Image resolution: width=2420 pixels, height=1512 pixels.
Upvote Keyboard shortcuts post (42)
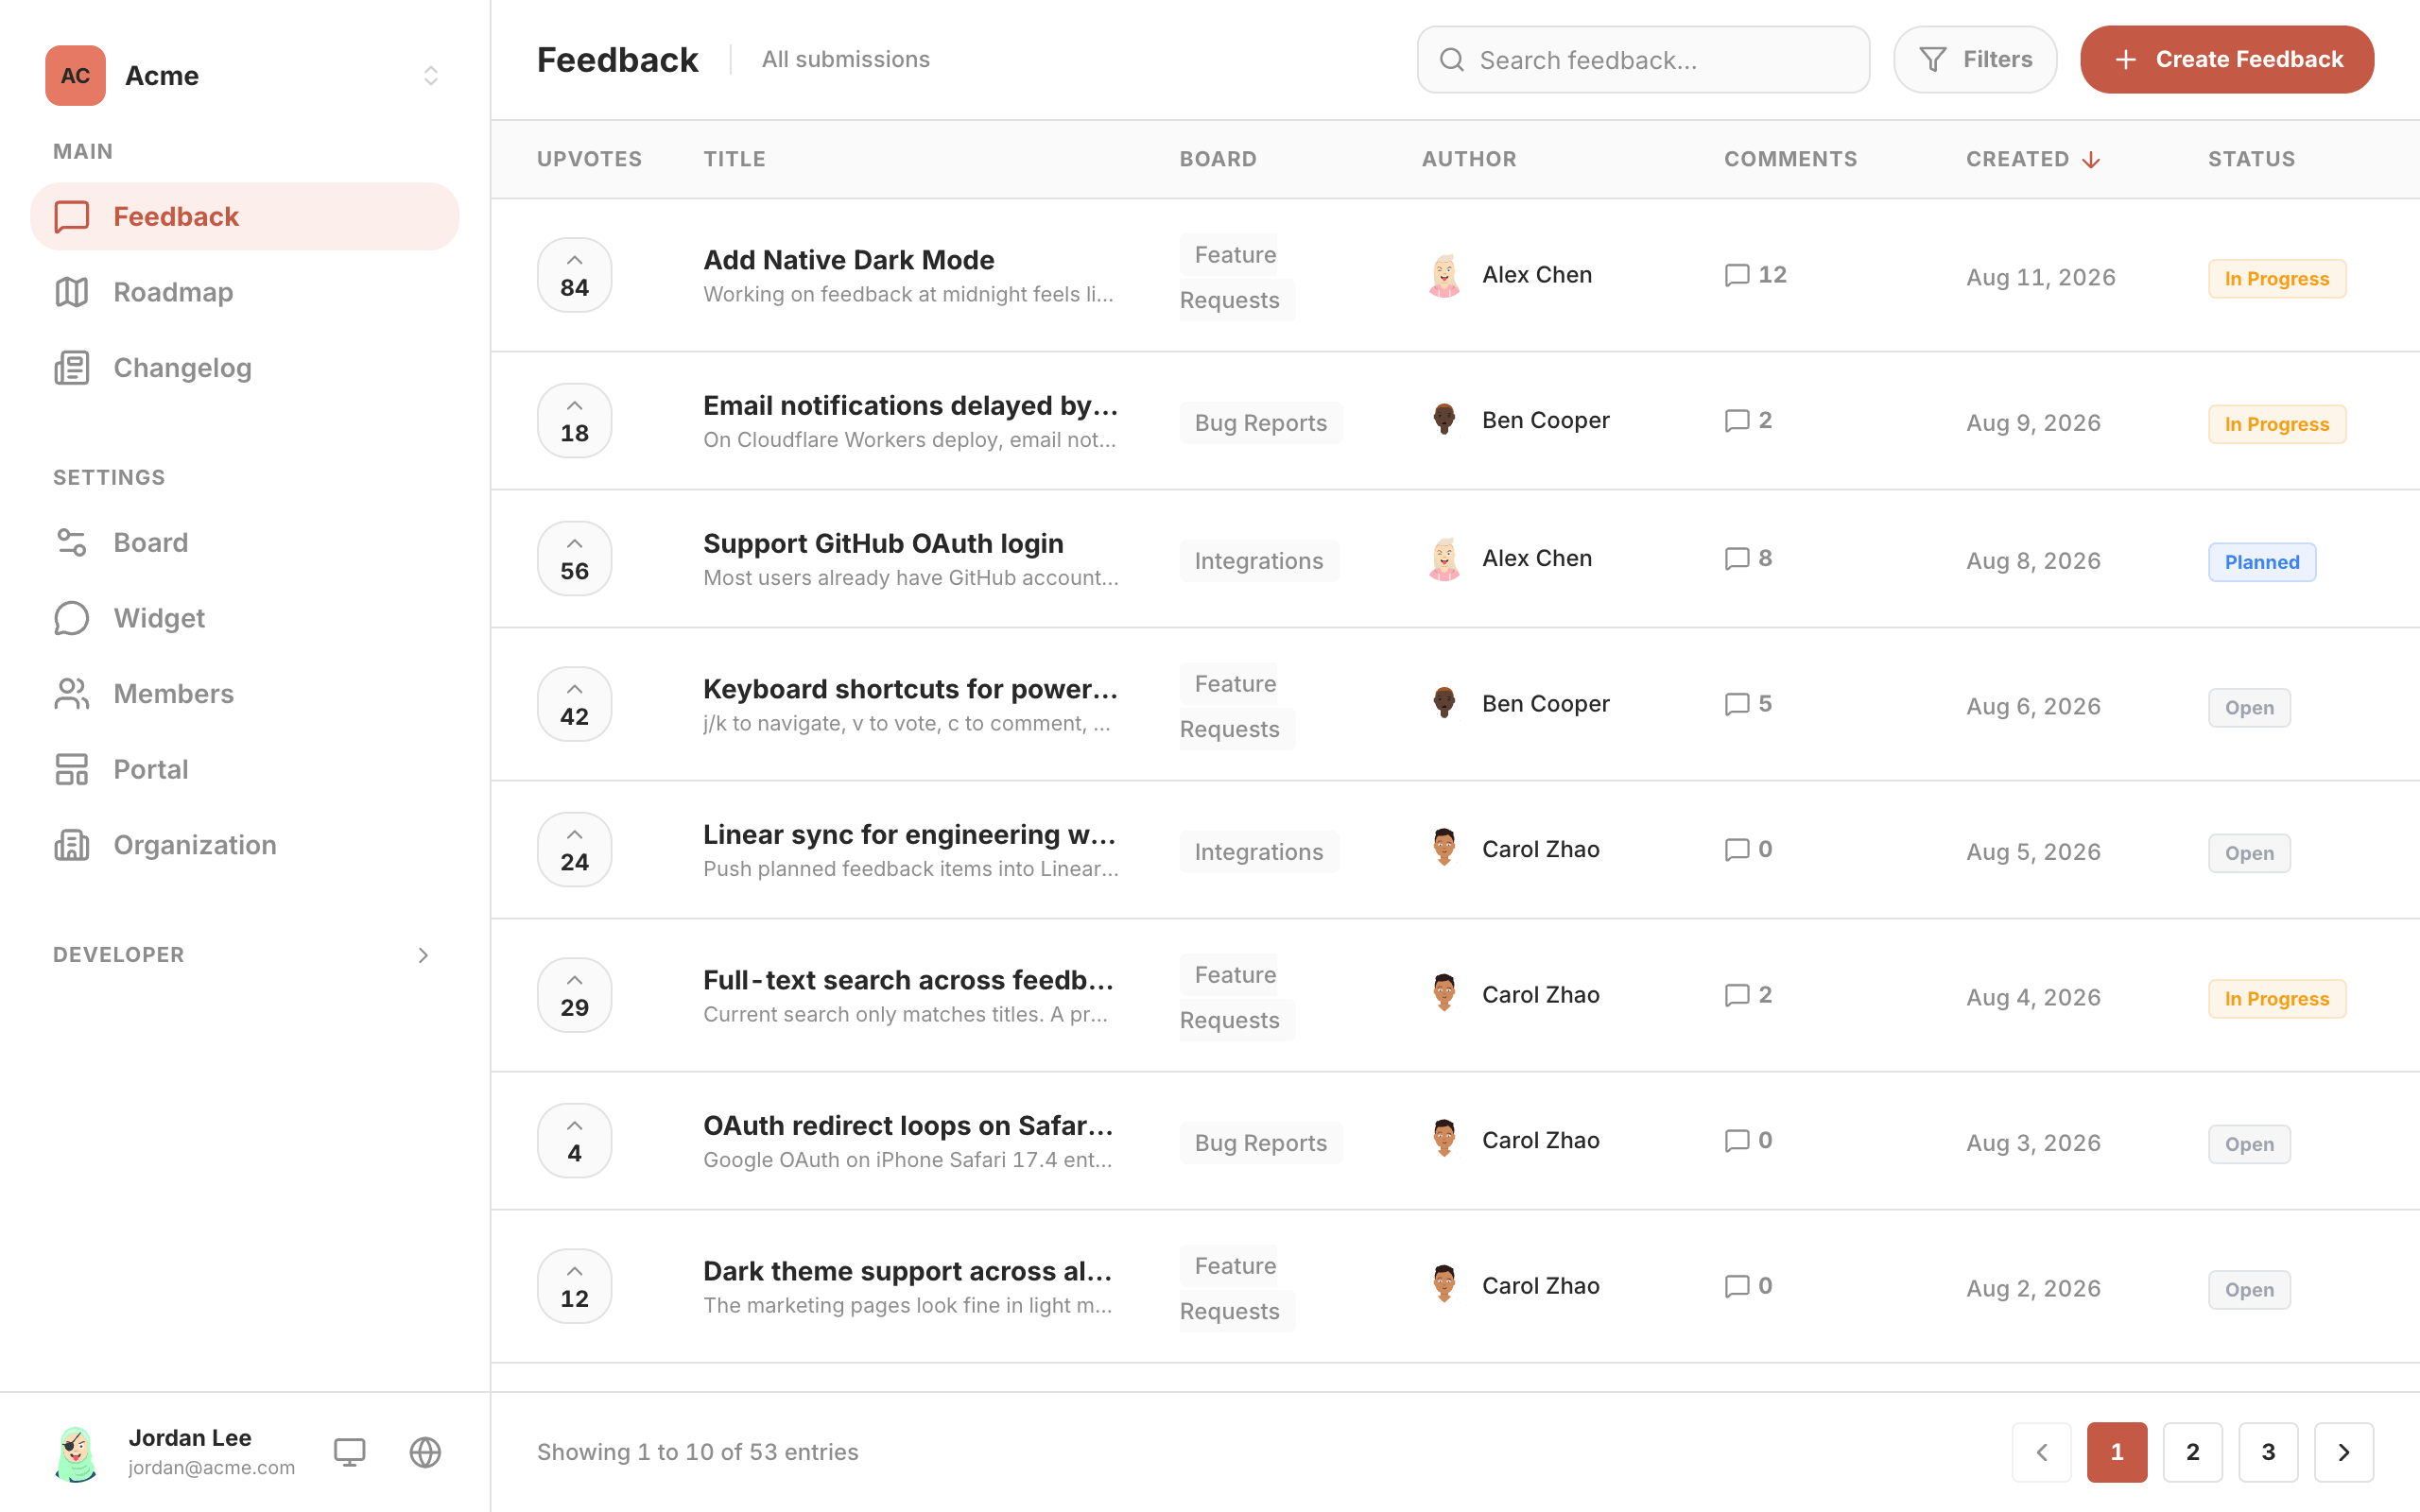tap(574, 704)
